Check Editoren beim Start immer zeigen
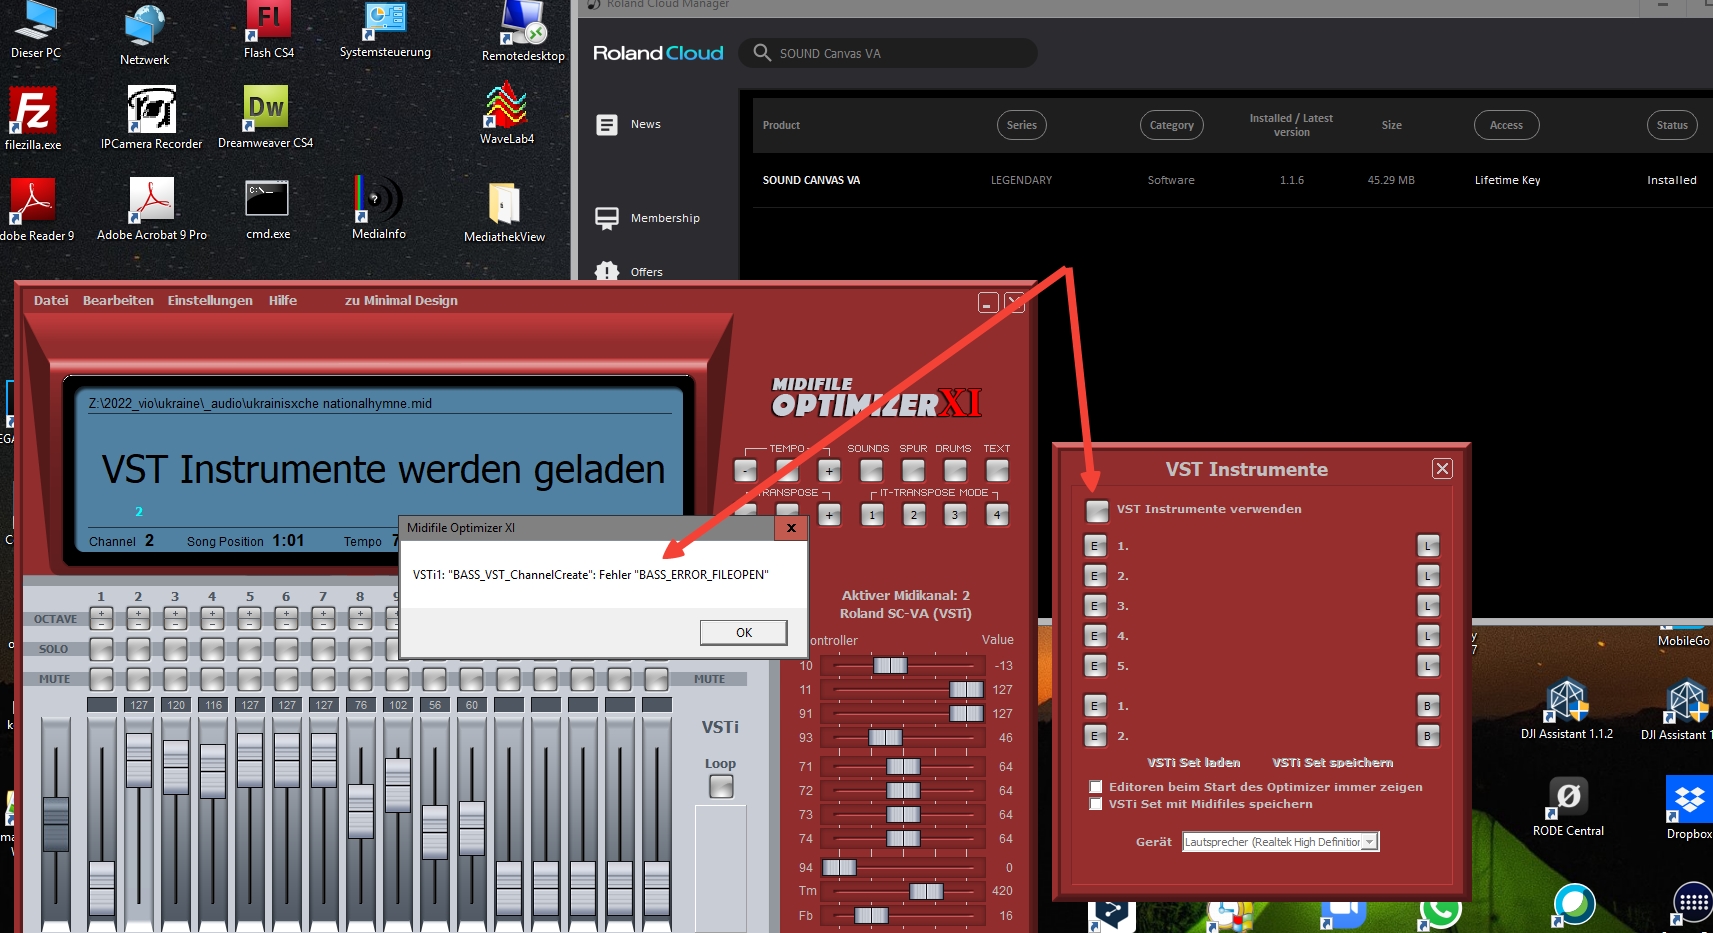1713x933 pixels. click(x=1096, y=787)
